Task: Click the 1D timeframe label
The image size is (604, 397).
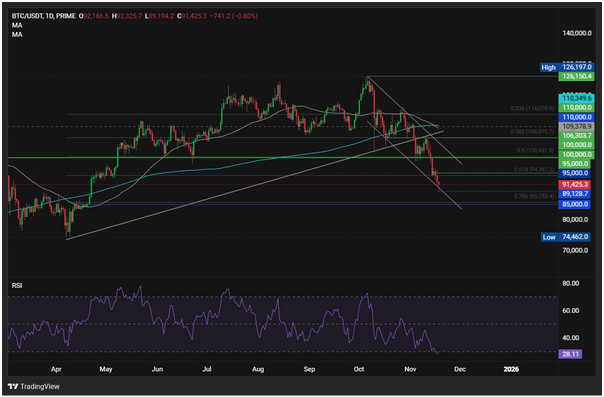Action: click(x=49, y=16)
